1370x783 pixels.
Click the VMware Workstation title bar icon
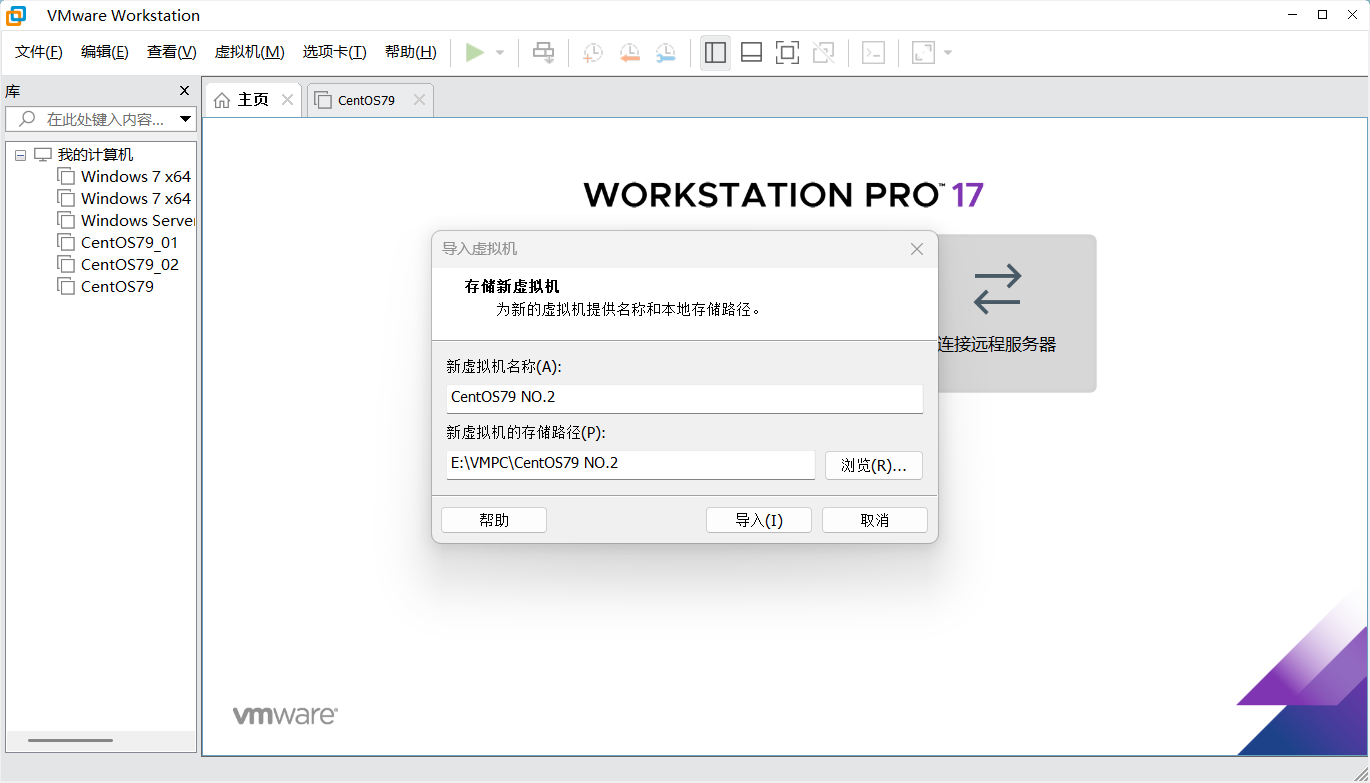[17, 15]
